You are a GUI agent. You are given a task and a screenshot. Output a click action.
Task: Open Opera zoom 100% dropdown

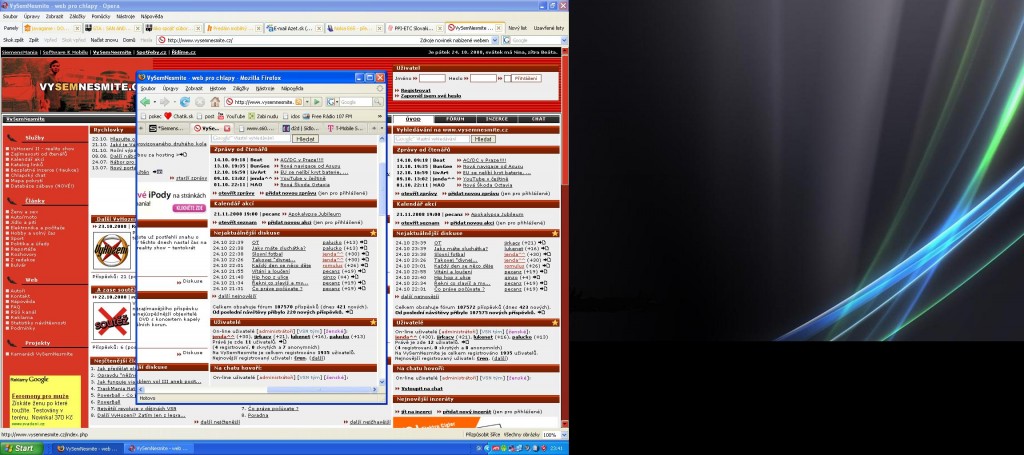click(563, 434)
